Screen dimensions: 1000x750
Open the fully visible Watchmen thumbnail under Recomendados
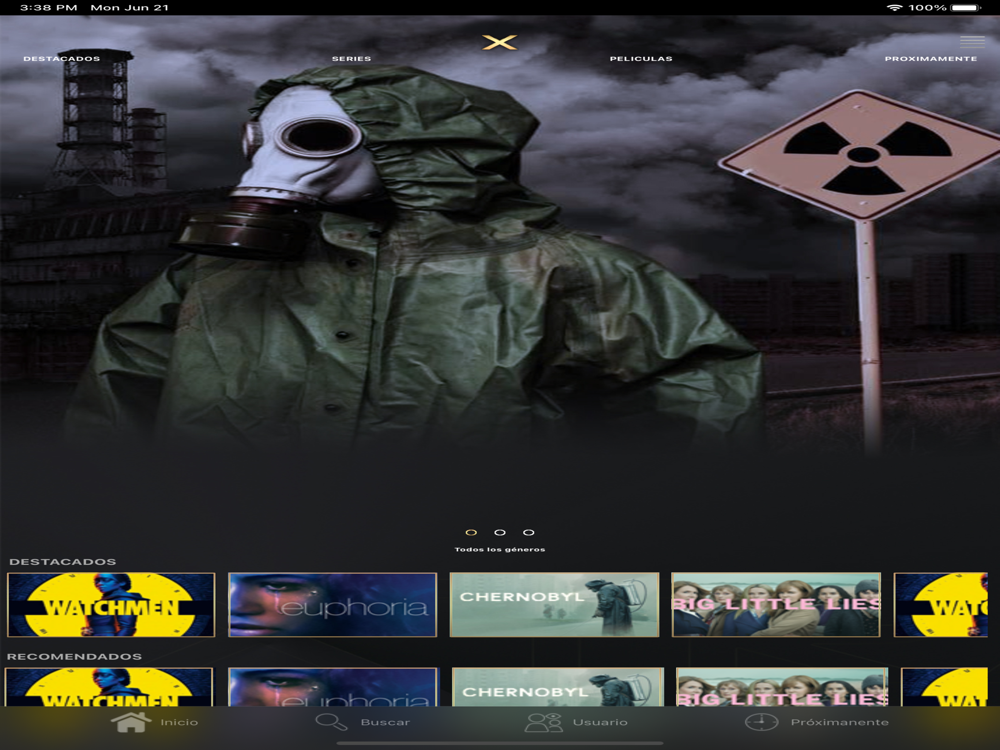[109, 687]
